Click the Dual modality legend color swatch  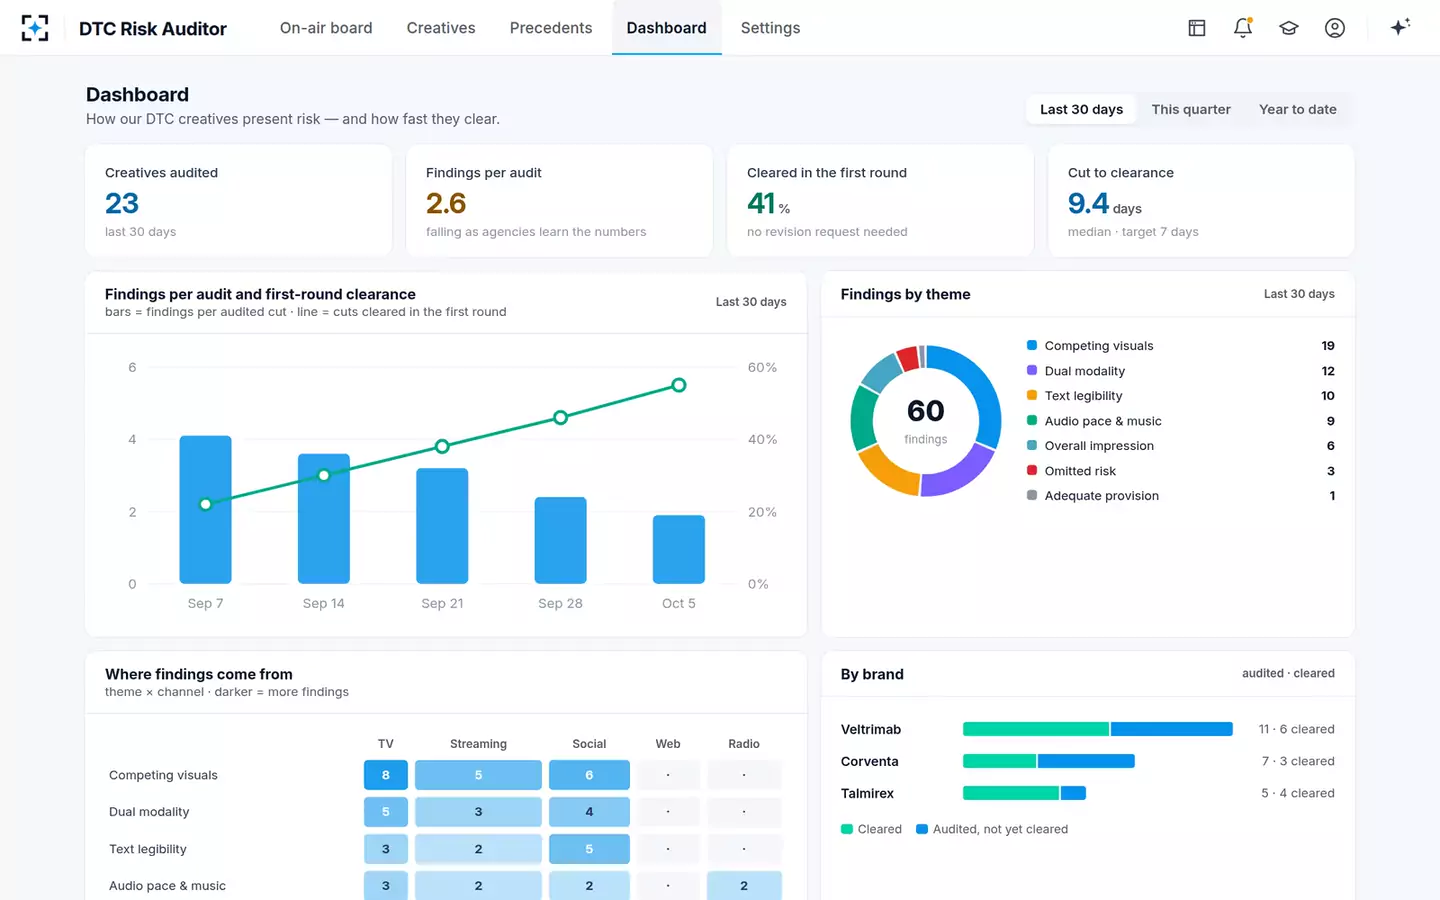(1032, 370)
